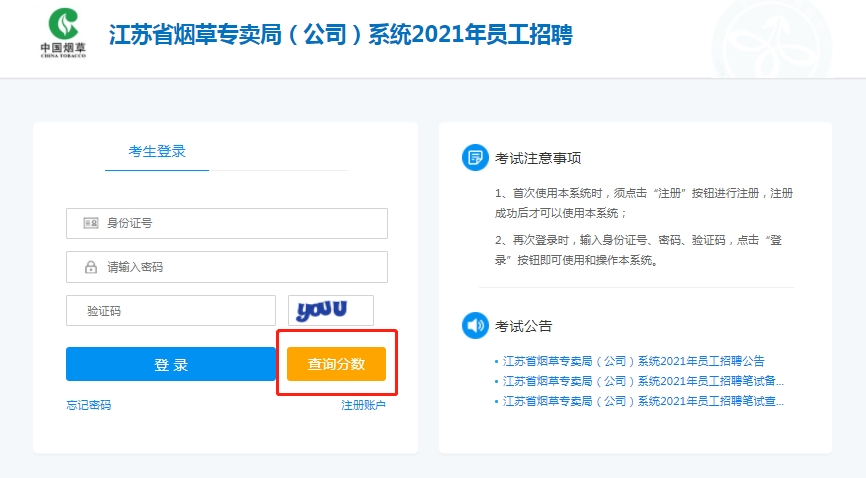Focus the 身份证号 input field
Screen dimensions: 866x478
(x=227, y=223)
